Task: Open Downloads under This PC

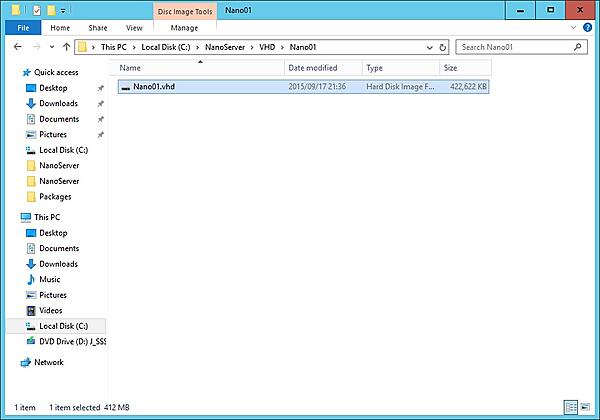Action: pos(58,264)
